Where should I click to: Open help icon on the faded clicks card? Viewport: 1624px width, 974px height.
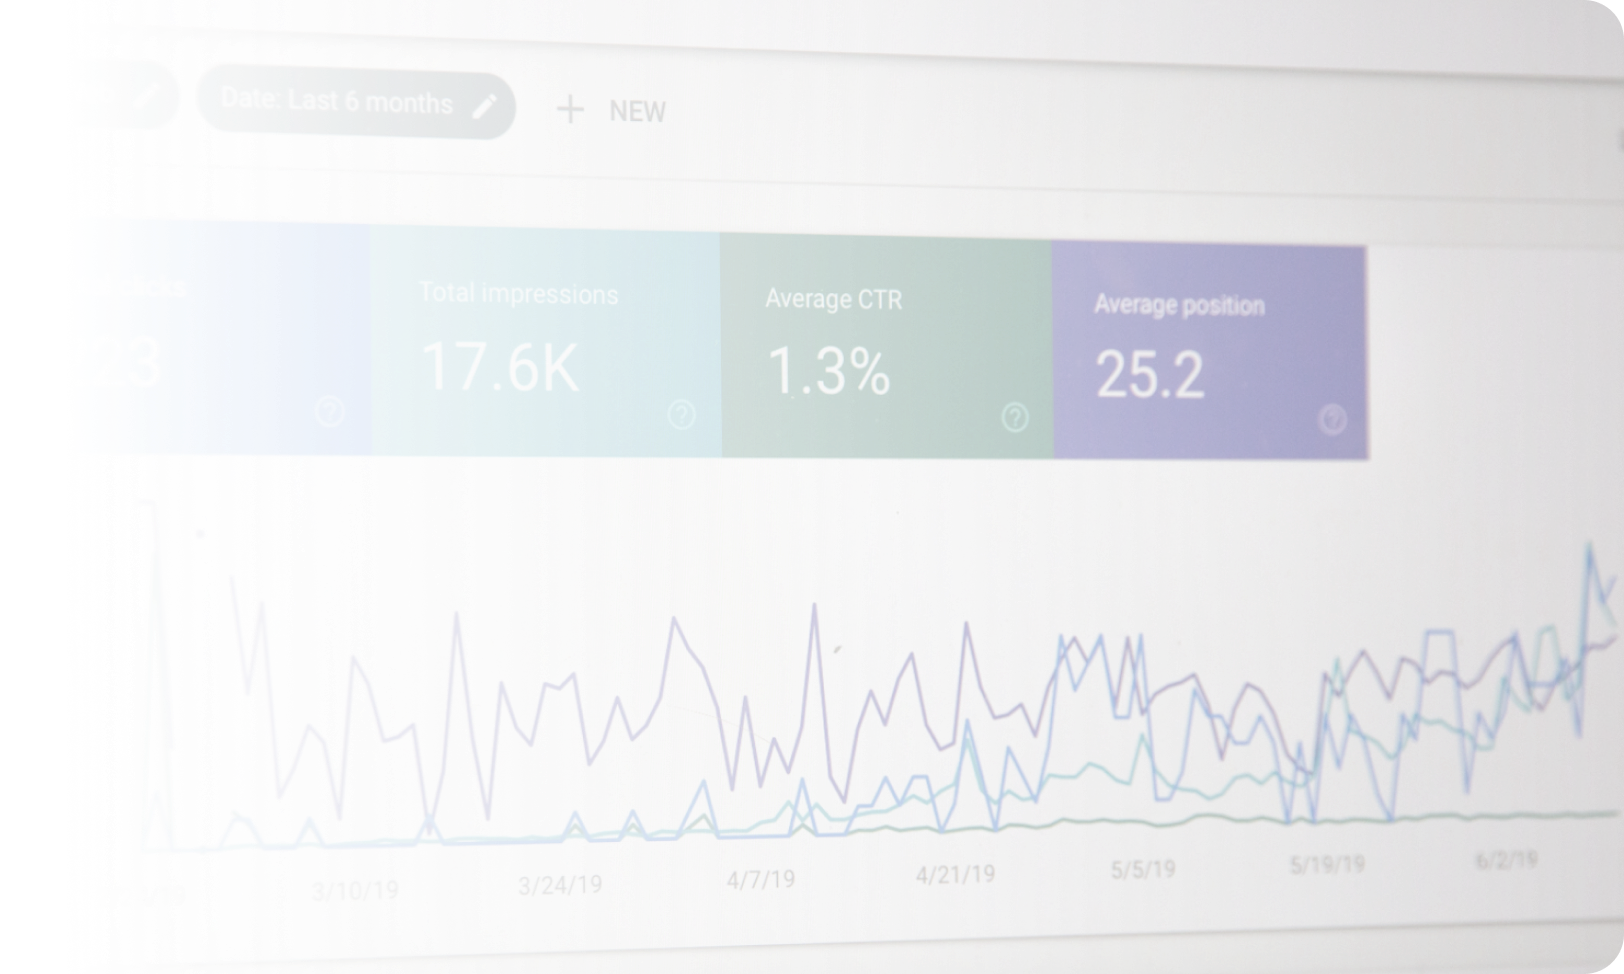click(x=330, y=411)
